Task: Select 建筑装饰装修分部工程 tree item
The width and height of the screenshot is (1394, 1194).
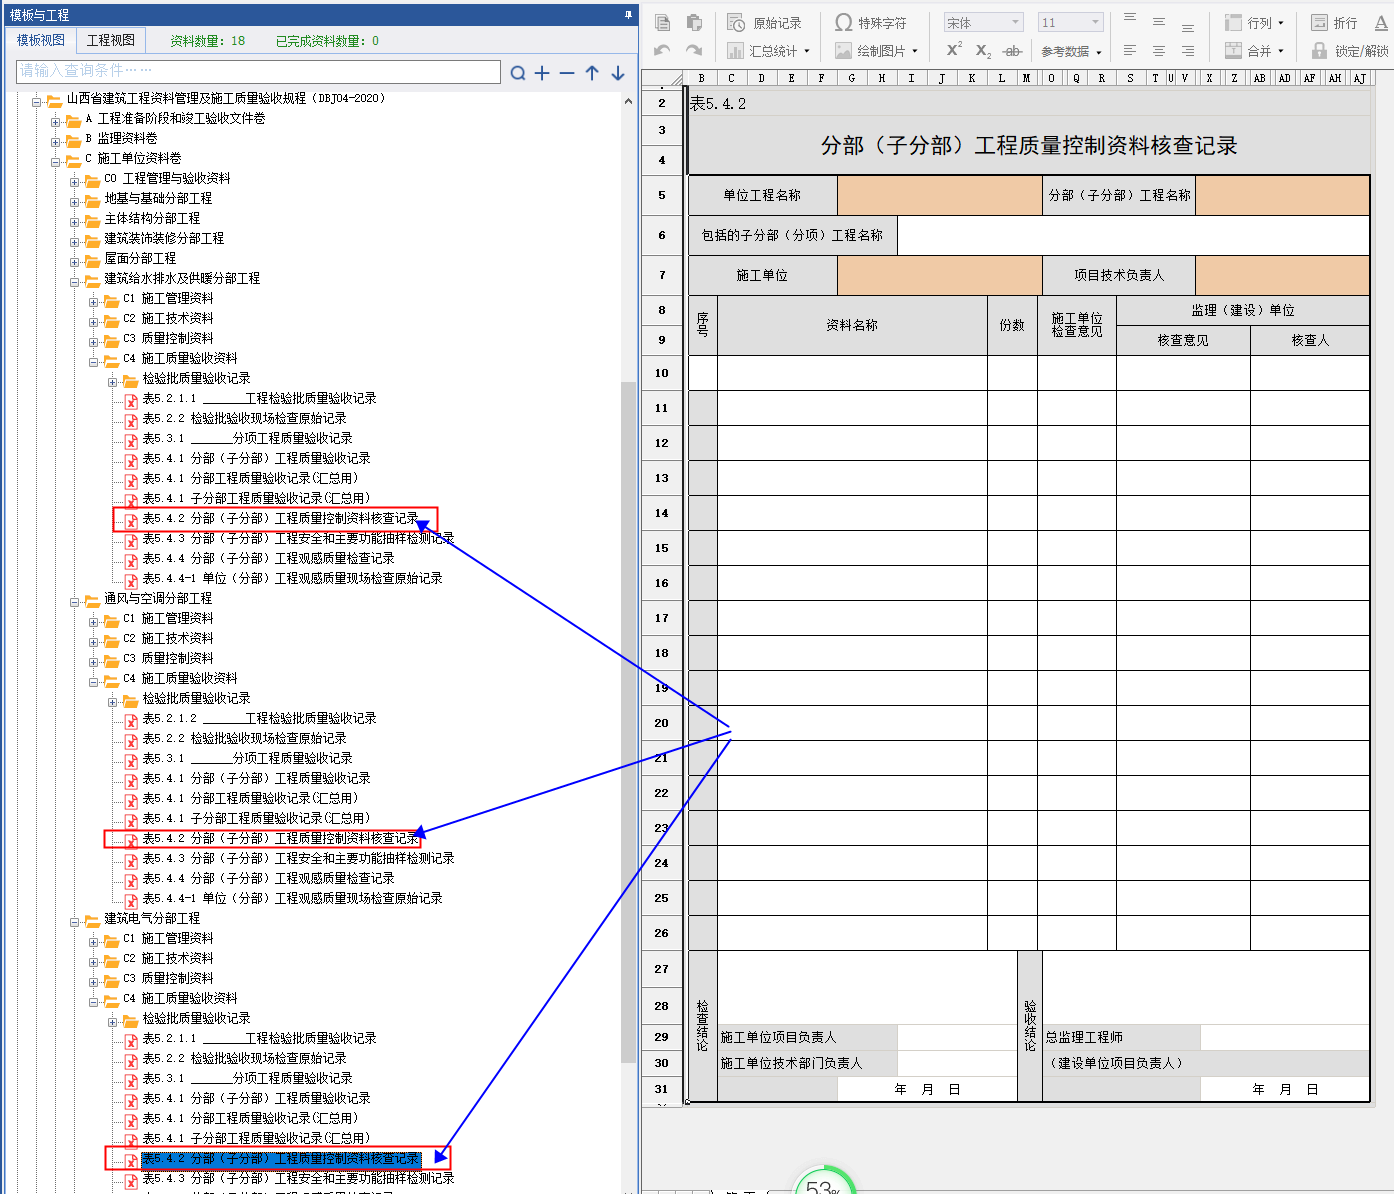Action: (164, 238)
